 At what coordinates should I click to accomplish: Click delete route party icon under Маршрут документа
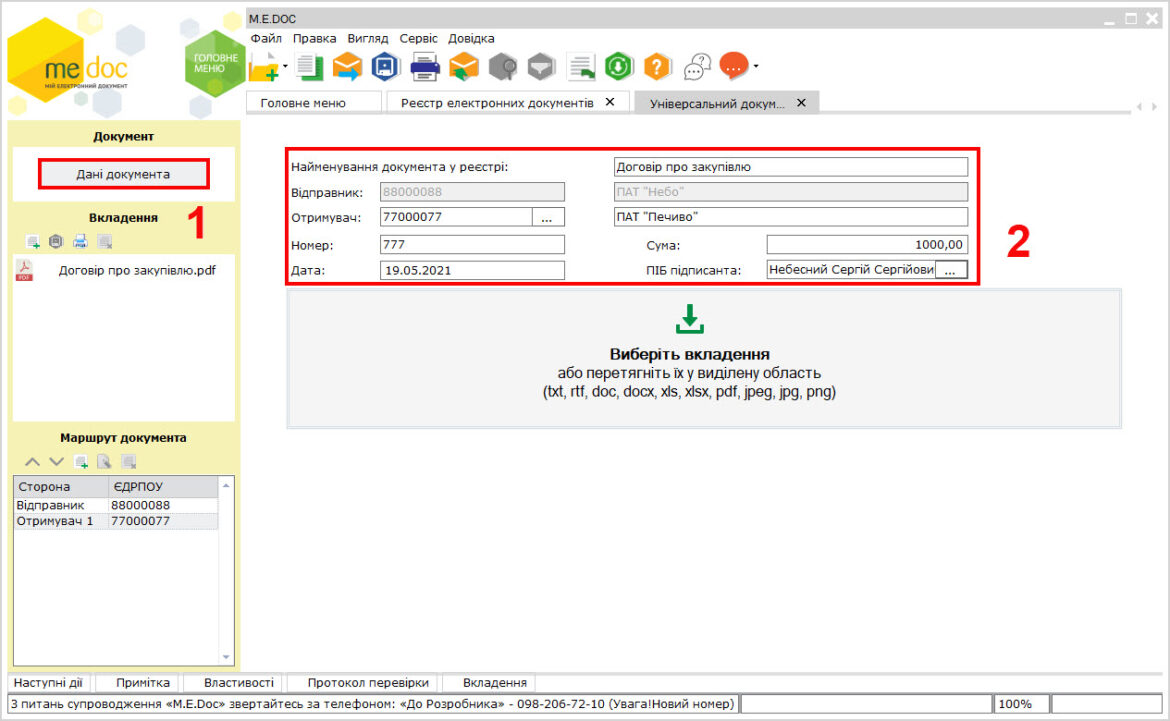point(128,462)
